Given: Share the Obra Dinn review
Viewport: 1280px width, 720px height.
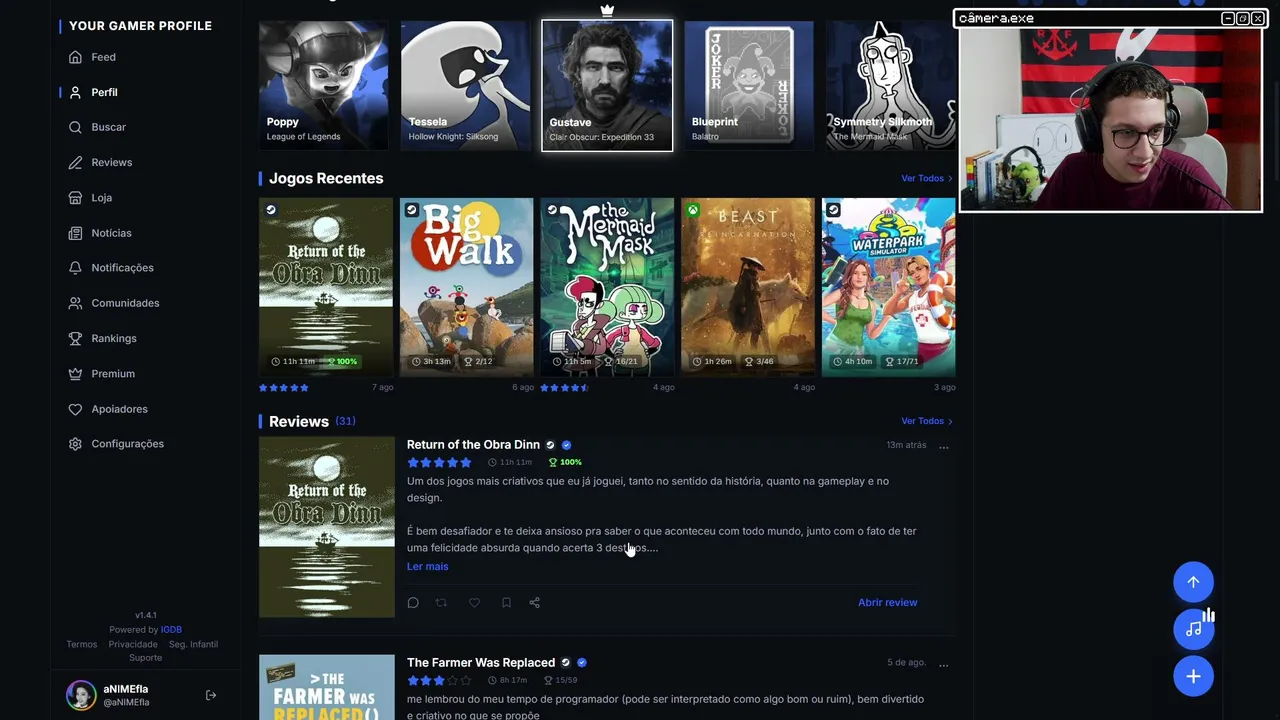Looking at the screenshot, I should (534, 603).
